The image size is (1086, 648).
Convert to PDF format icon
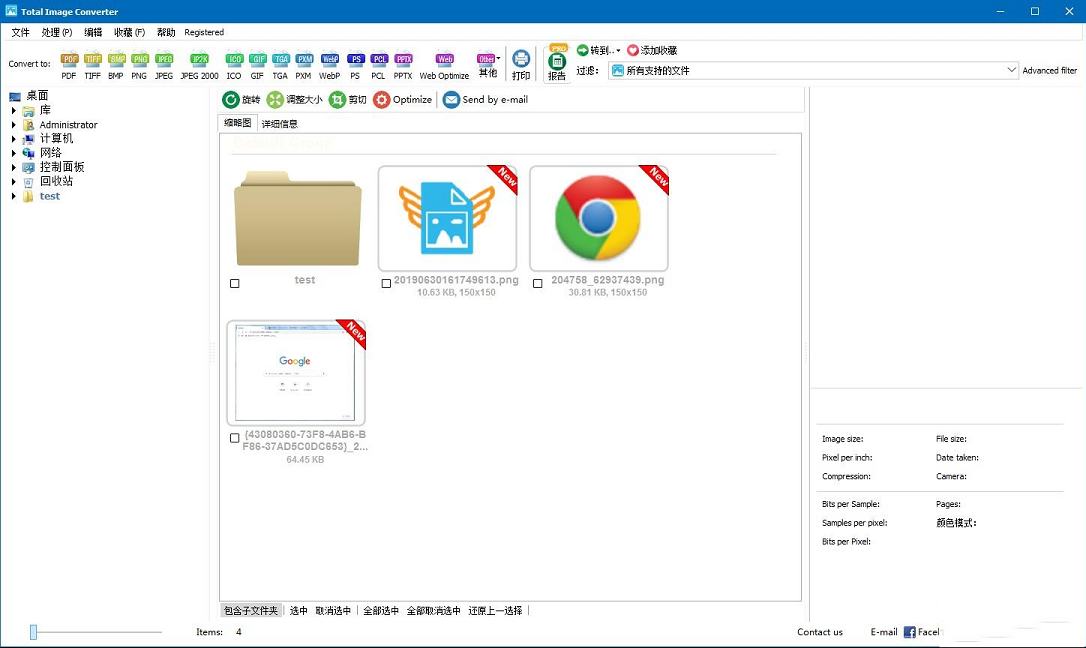(69, 62)
